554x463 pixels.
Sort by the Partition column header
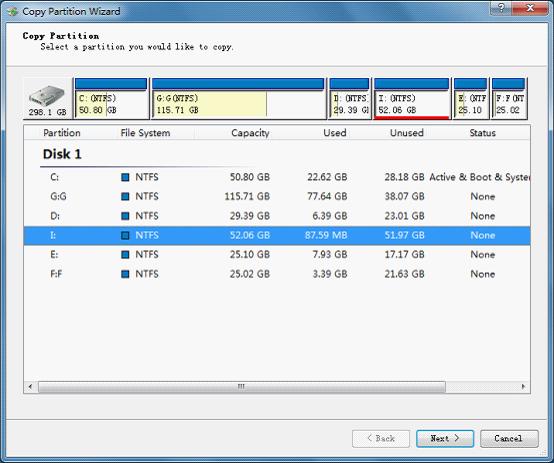click(62, 133)
